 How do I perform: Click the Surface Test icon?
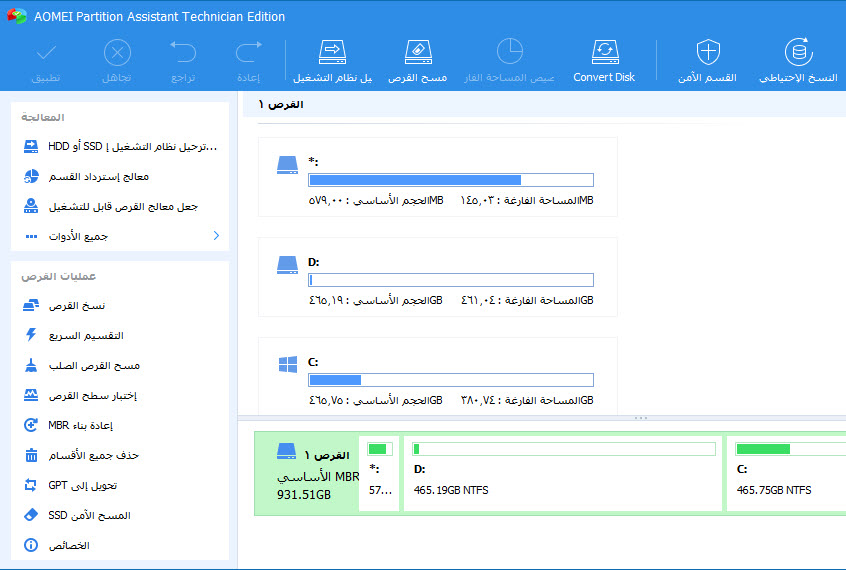coord(31,395)
